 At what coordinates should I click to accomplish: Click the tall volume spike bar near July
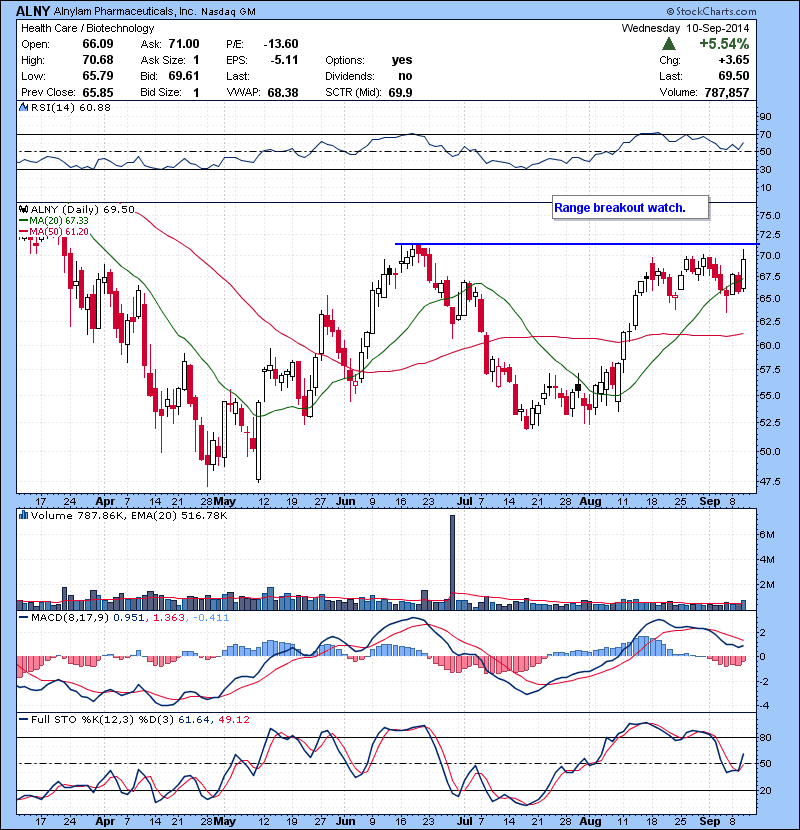(x=452, y=562)
